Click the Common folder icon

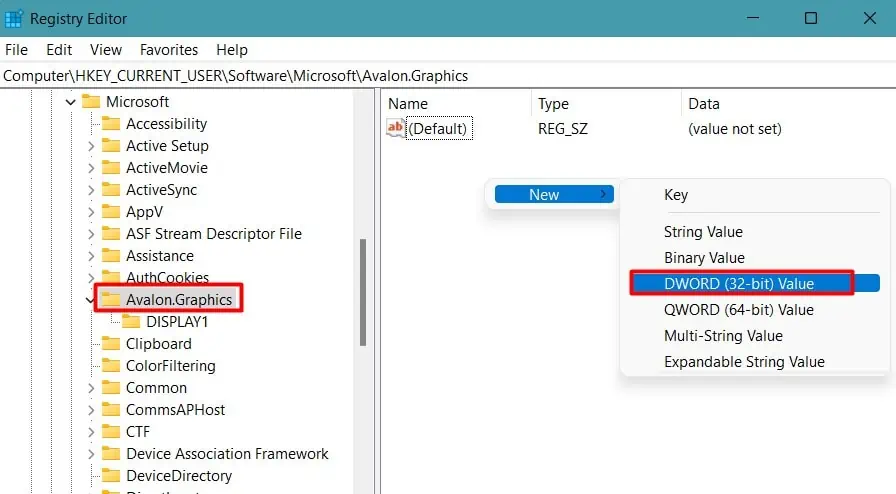pyautogui.click(x=111, y=388)
